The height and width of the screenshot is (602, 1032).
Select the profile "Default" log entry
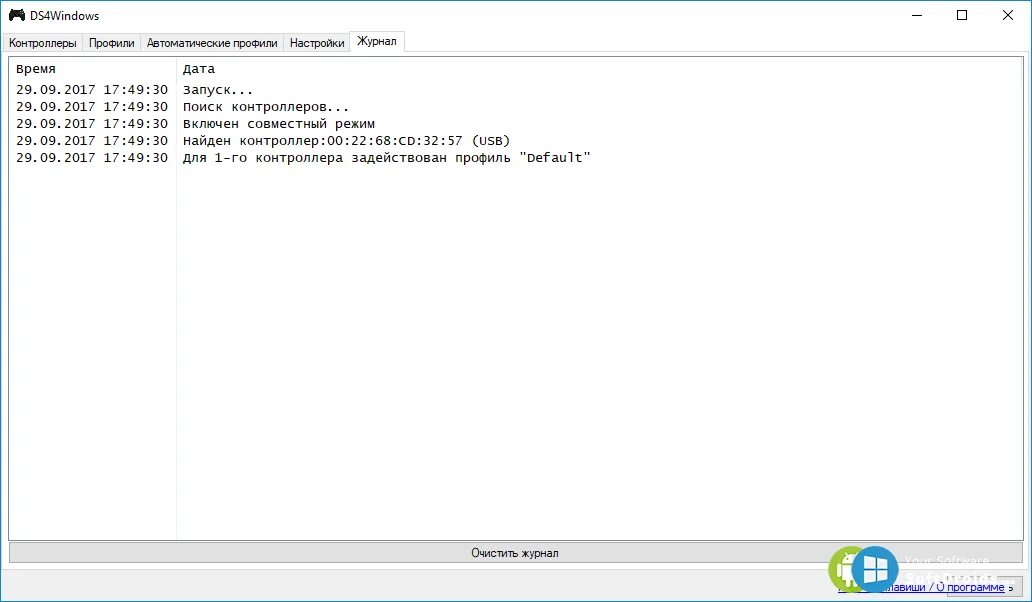click(x=387, y=158)
